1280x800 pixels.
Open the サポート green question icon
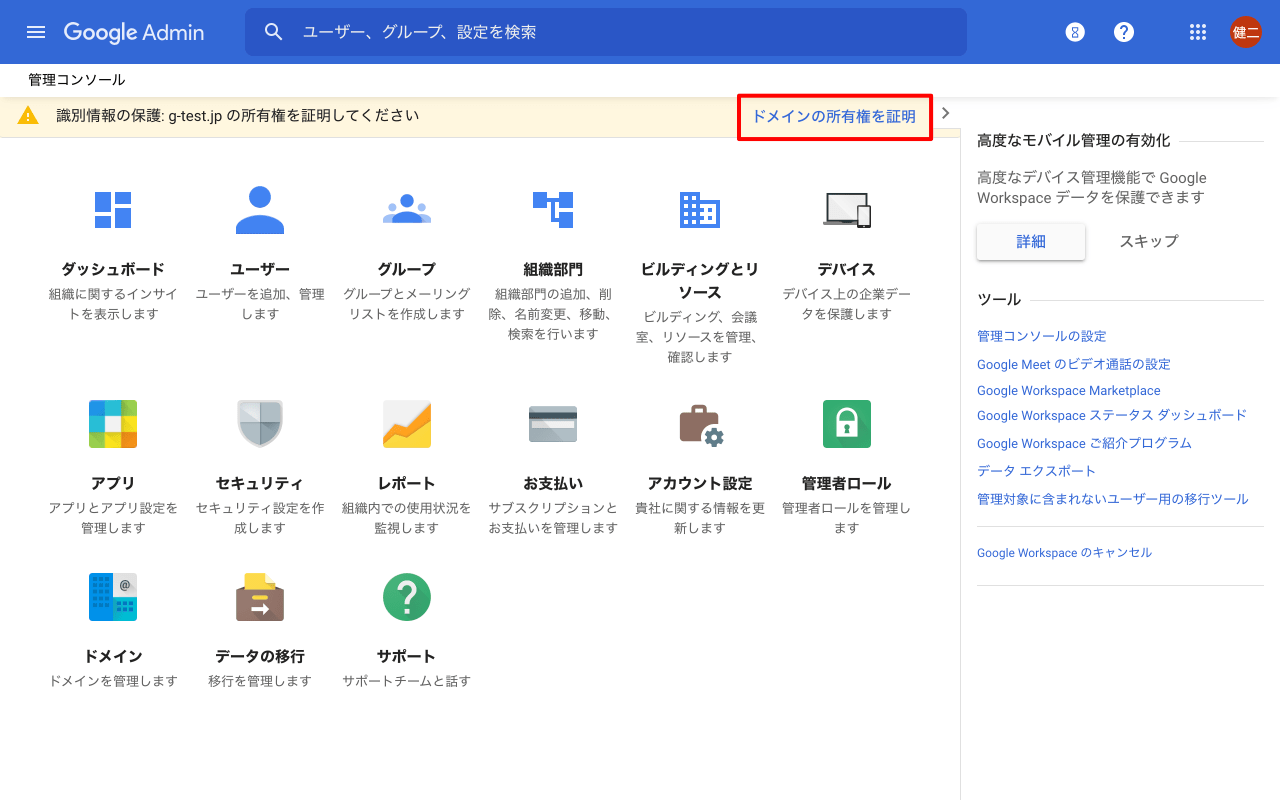pos(407,597)
